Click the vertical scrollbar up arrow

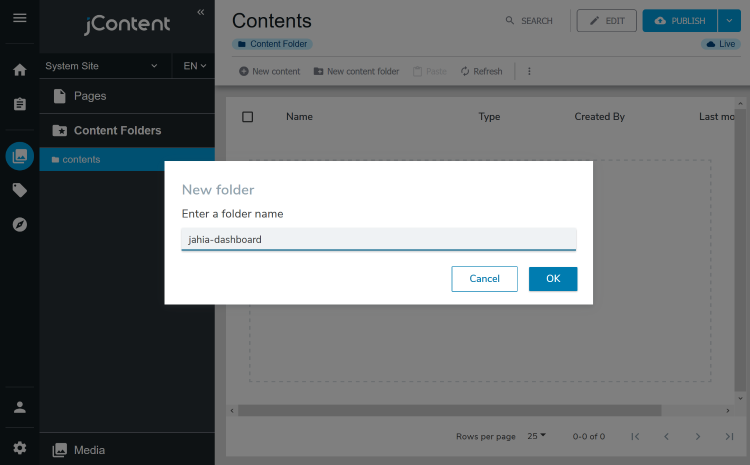740,103
